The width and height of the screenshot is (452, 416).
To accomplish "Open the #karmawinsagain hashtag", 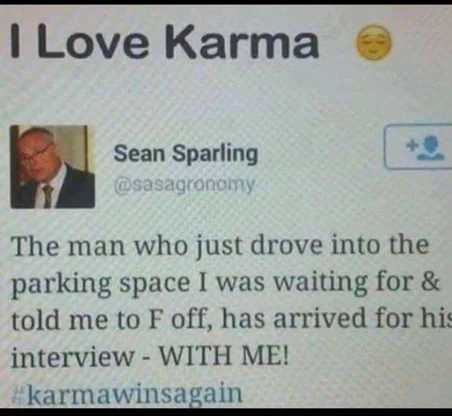I will pyautogui.click(x=127, y=394).
